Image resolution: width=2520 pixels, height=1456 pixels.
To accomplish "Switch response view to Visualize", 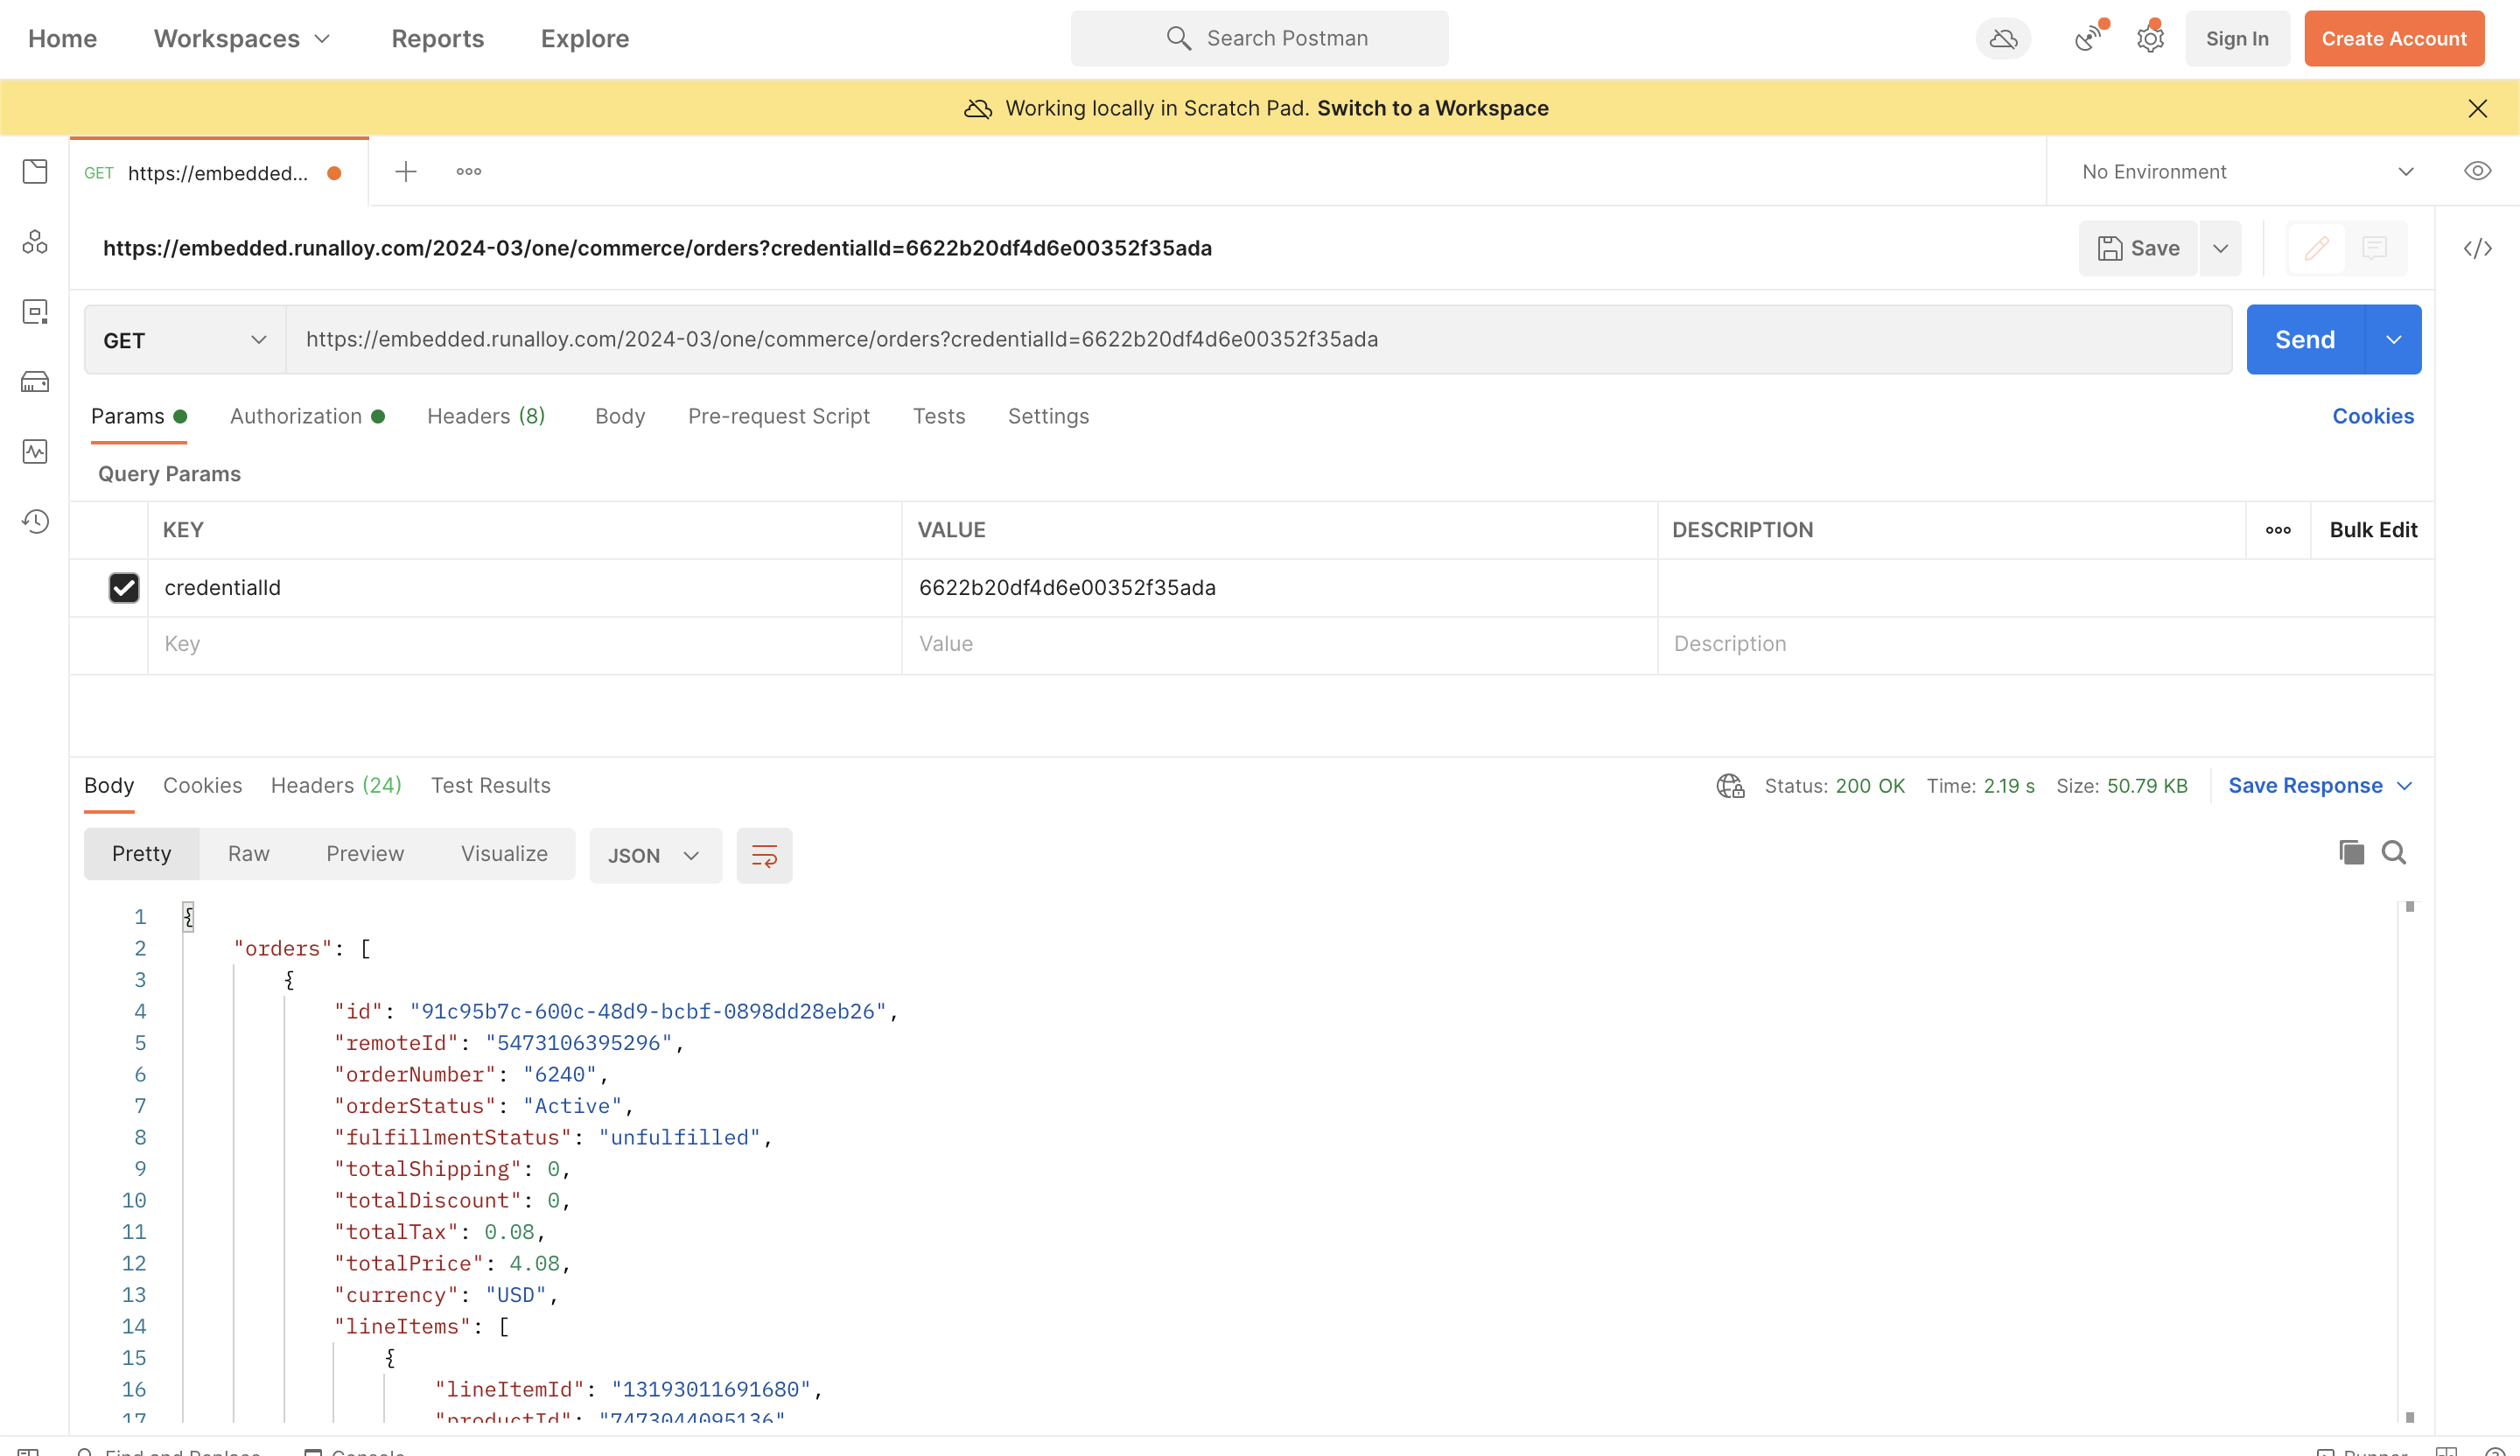I will [504, 854].
